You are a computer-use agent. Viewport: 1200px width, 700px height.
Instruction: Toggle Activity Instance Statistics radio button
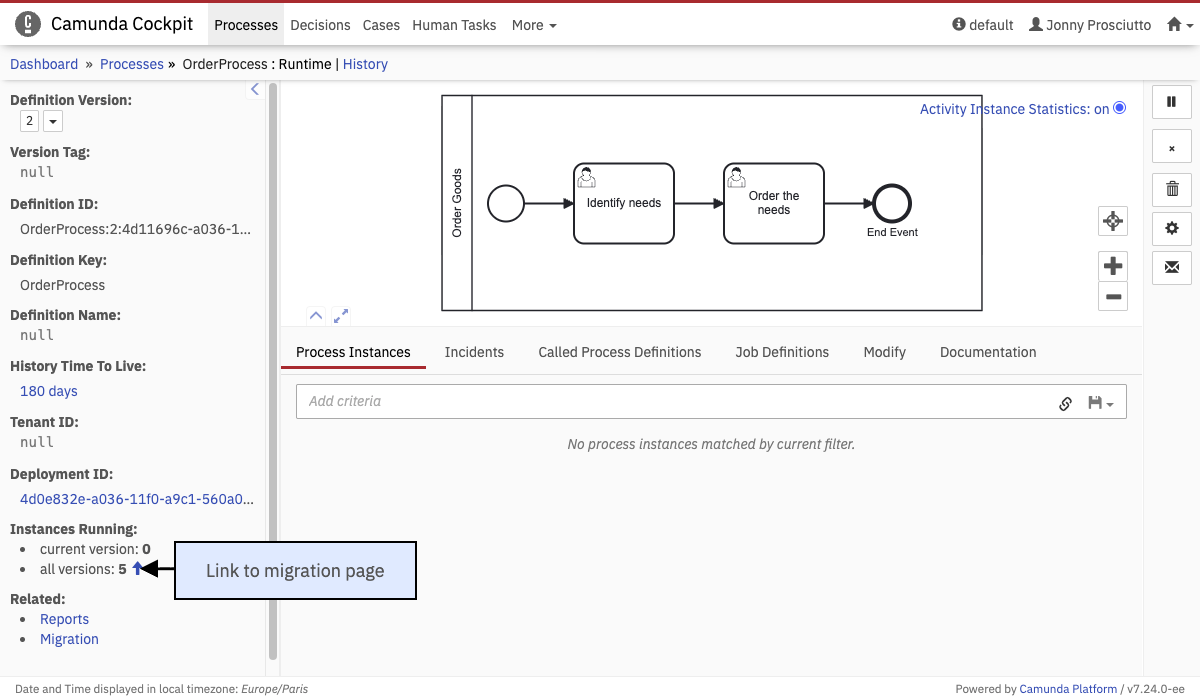(x=1119, y=108)
